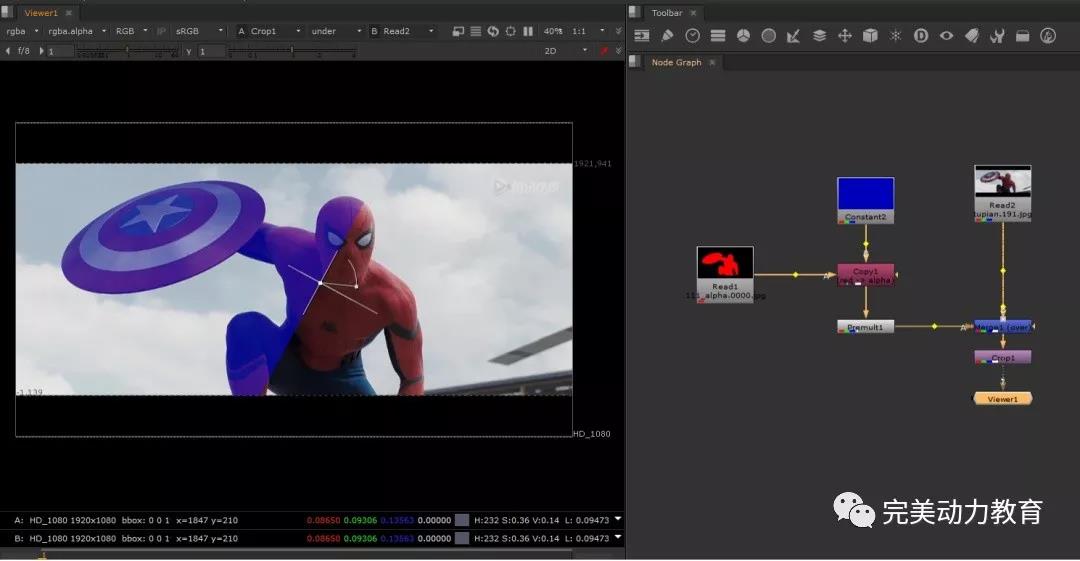Screen dimensions: 1080x561
Task: Click the A info bar color swatch
Action: point(462,520)
